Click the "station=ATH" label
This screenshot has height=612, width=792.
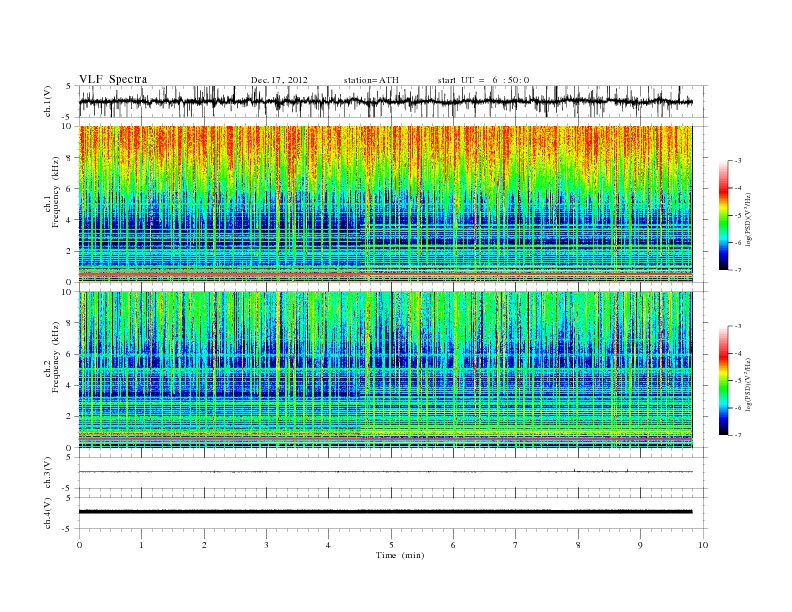(371, 80)
